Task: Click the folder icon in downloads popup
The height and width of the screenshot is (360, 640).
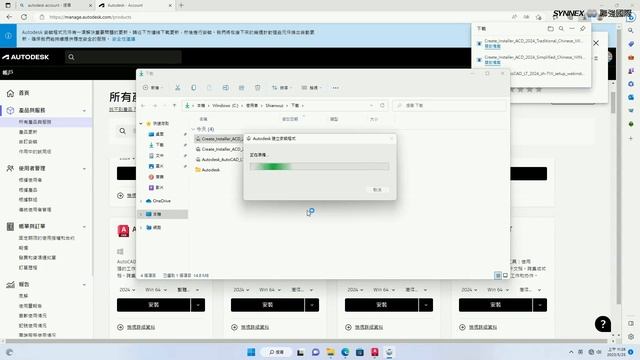Action: point(550,29)
